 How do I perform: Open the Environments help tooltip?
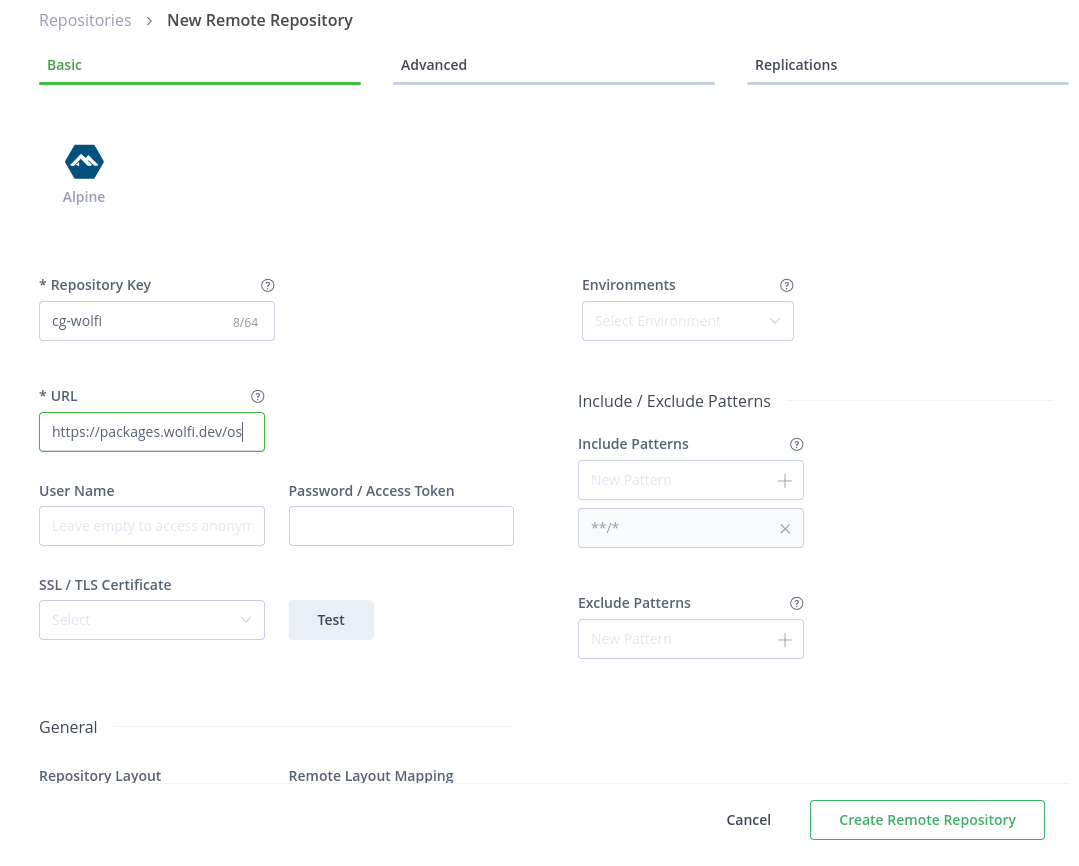pyautogui.click(x=786, y=285)
